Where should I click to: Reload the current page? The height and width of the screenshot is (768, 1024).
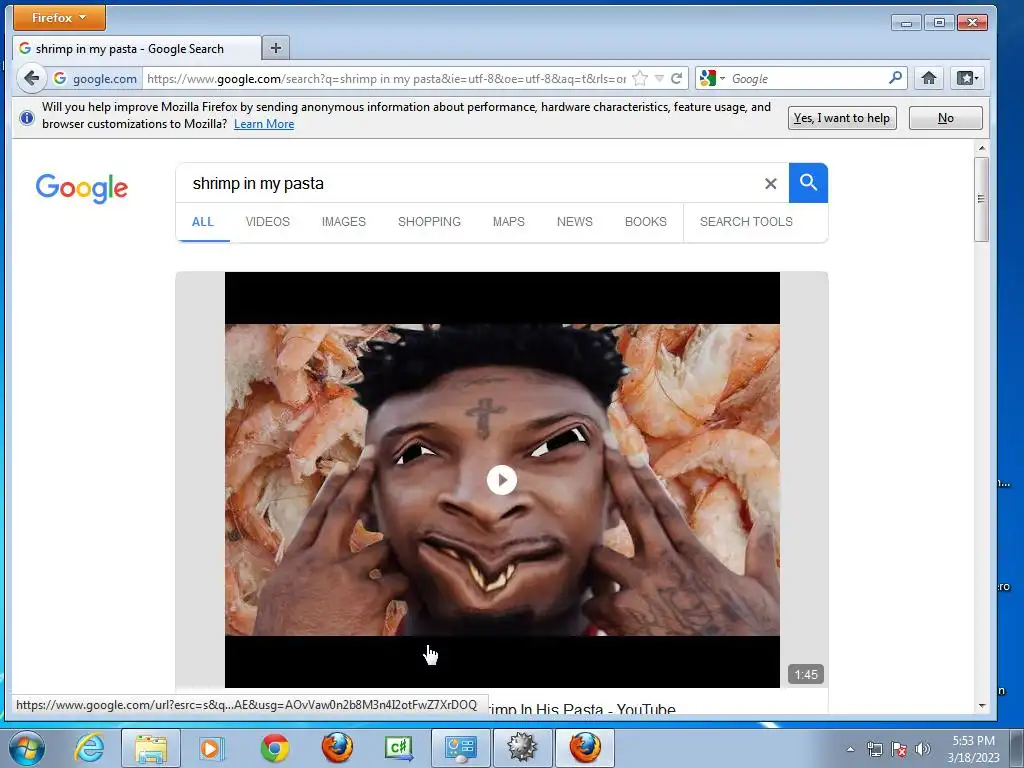pos(677,79)
